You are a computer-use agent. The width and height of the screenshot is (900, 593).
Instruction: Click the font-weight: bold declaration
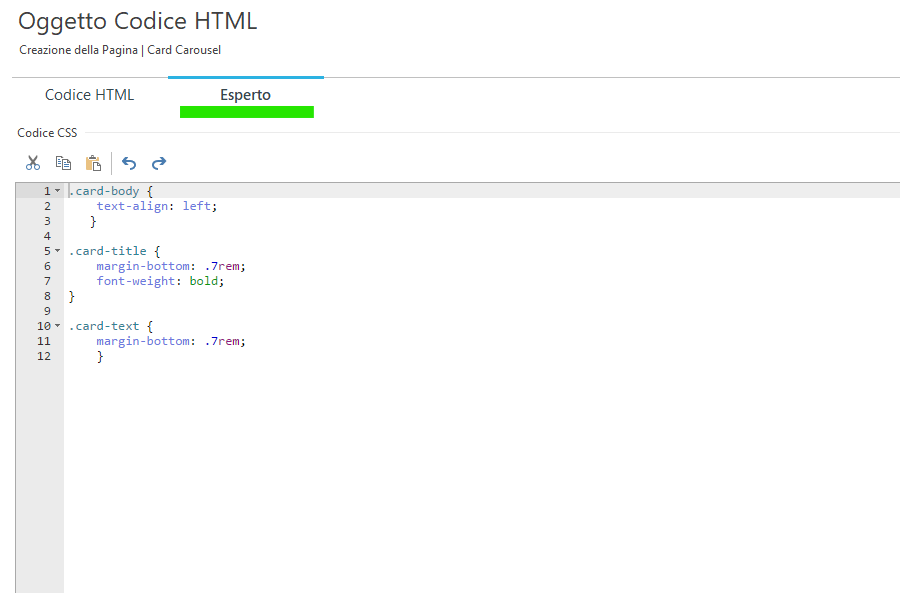(x=160, y=281)
